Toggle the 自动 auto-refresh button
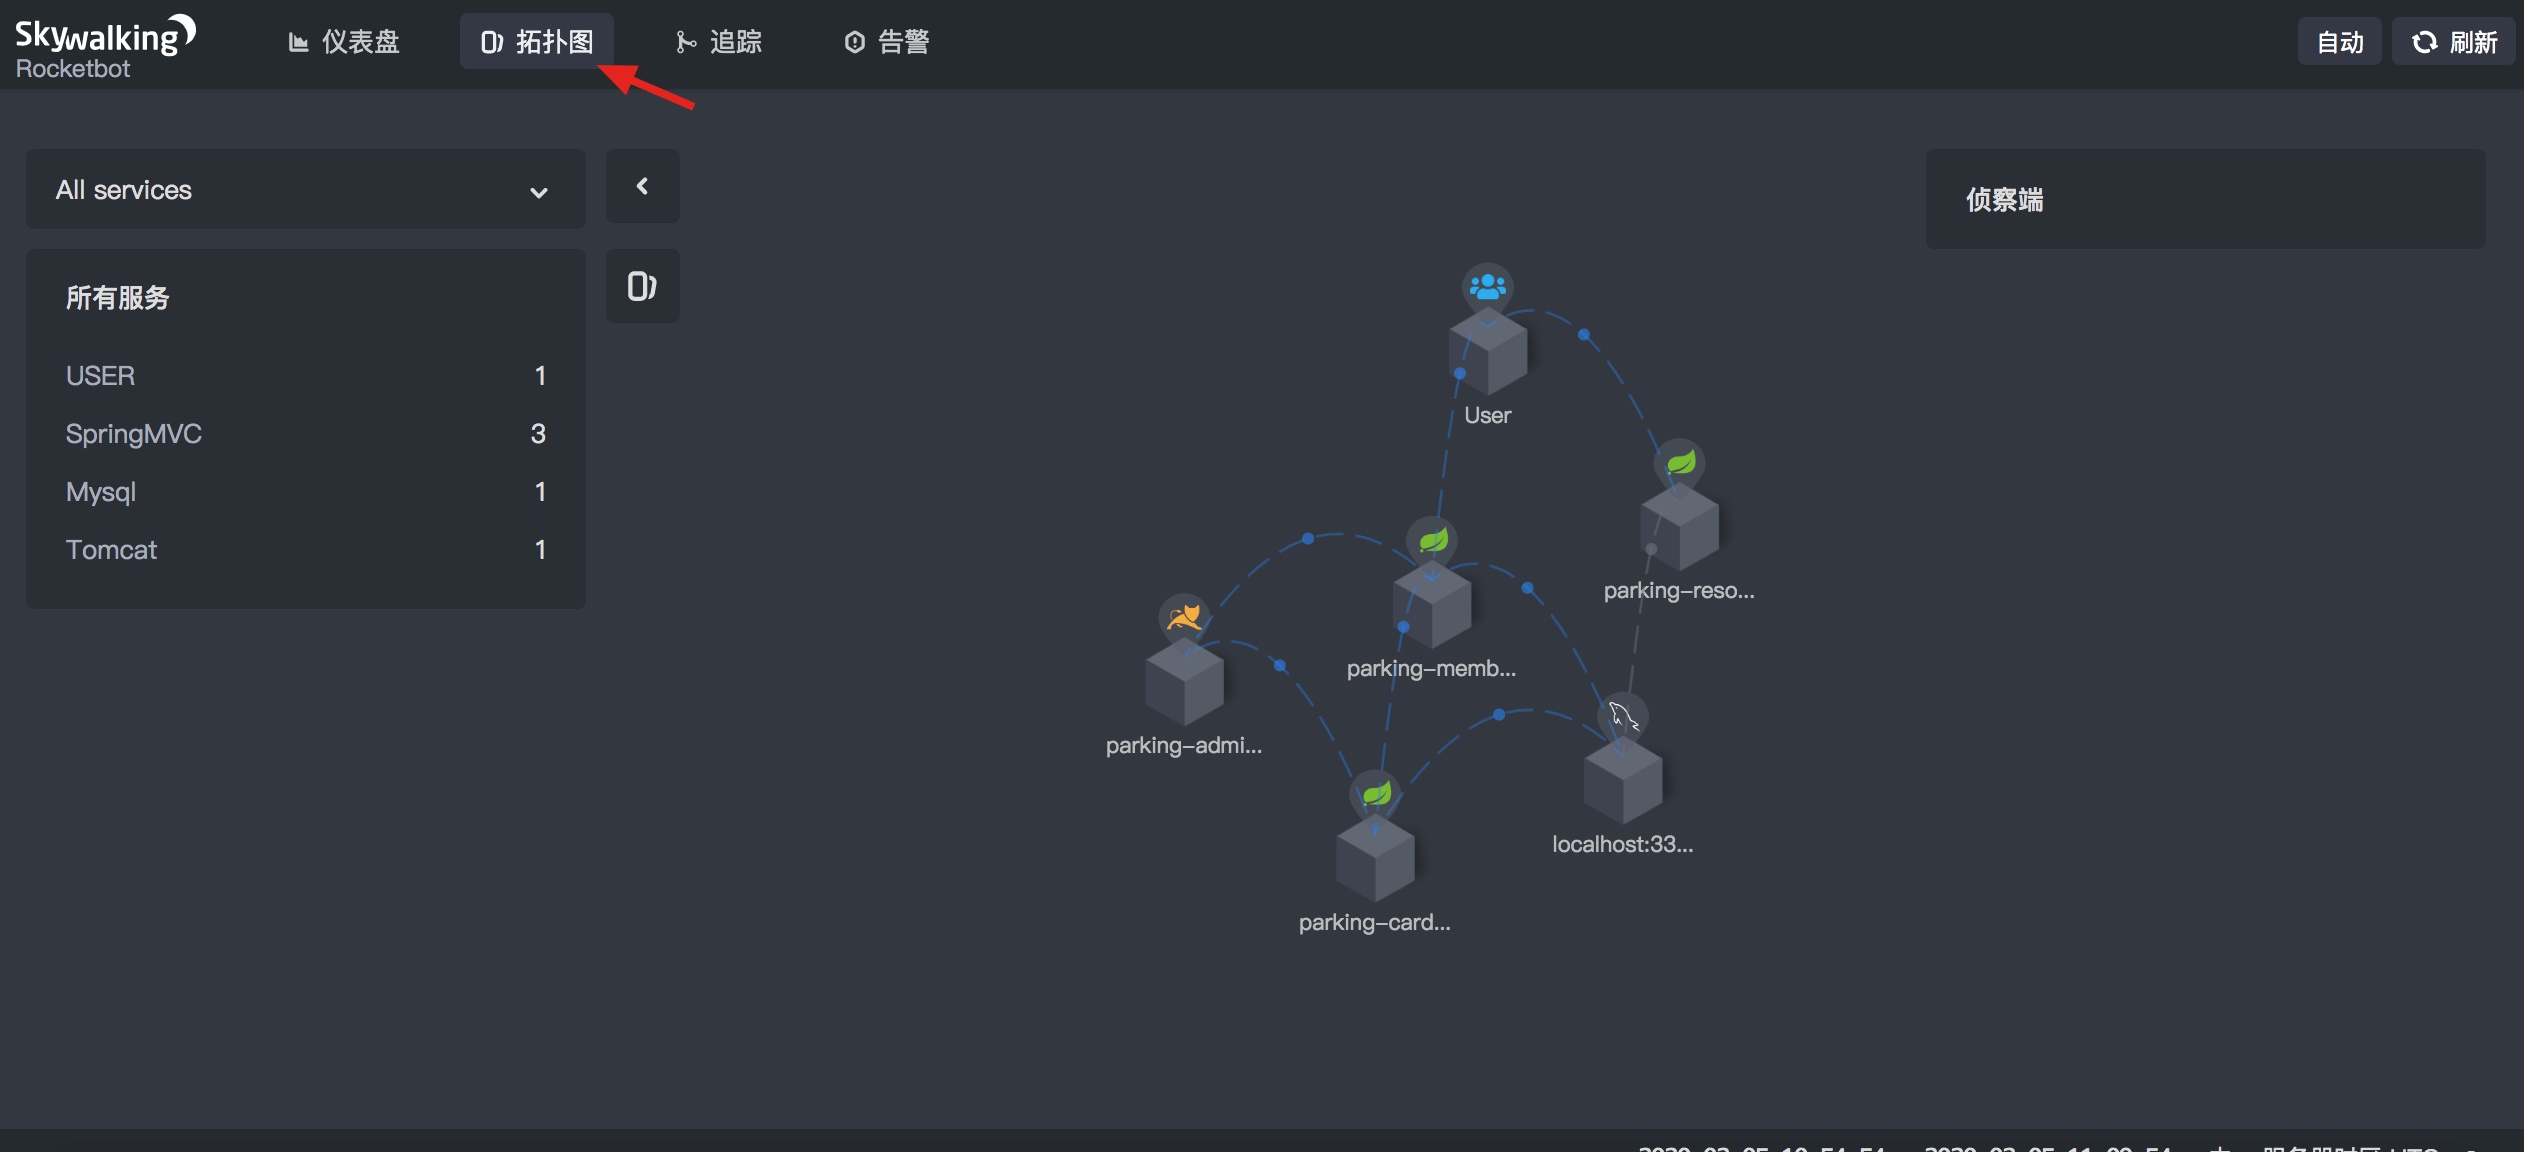This screenshot has width=2524, height=1152. click(2339, 42)
